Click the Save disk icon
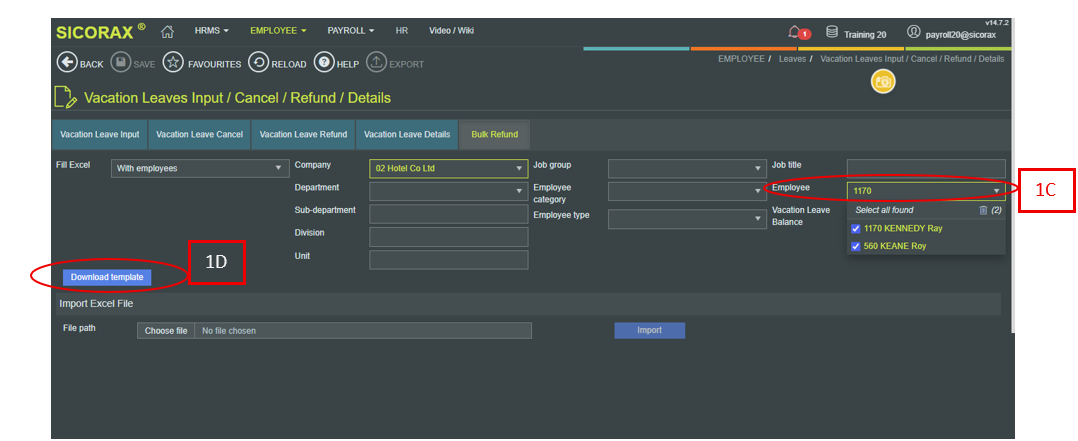The height and width of the screenshot is (441, 1078). pyautogui.click(x=120, y=63)
